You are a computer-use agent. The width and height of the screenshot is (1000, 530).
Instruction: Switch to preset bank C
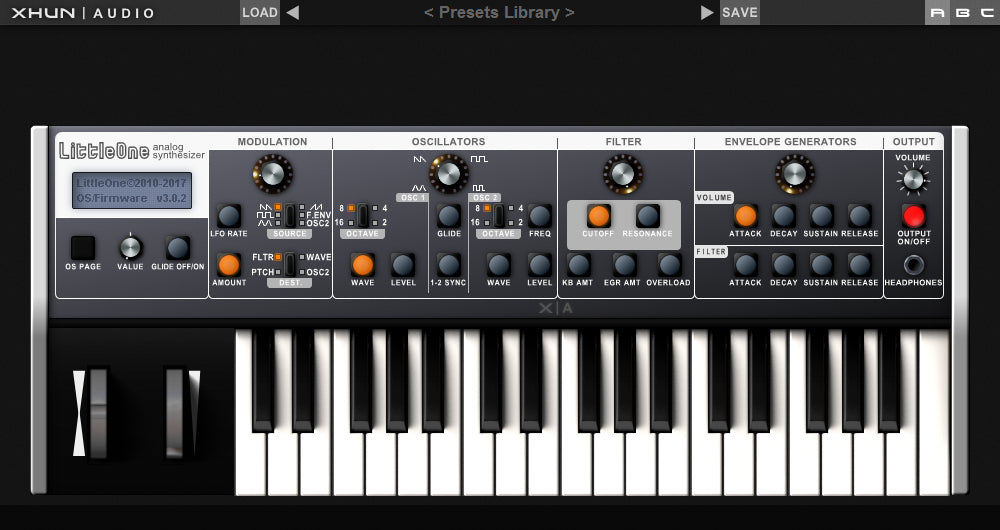[985, 13]
